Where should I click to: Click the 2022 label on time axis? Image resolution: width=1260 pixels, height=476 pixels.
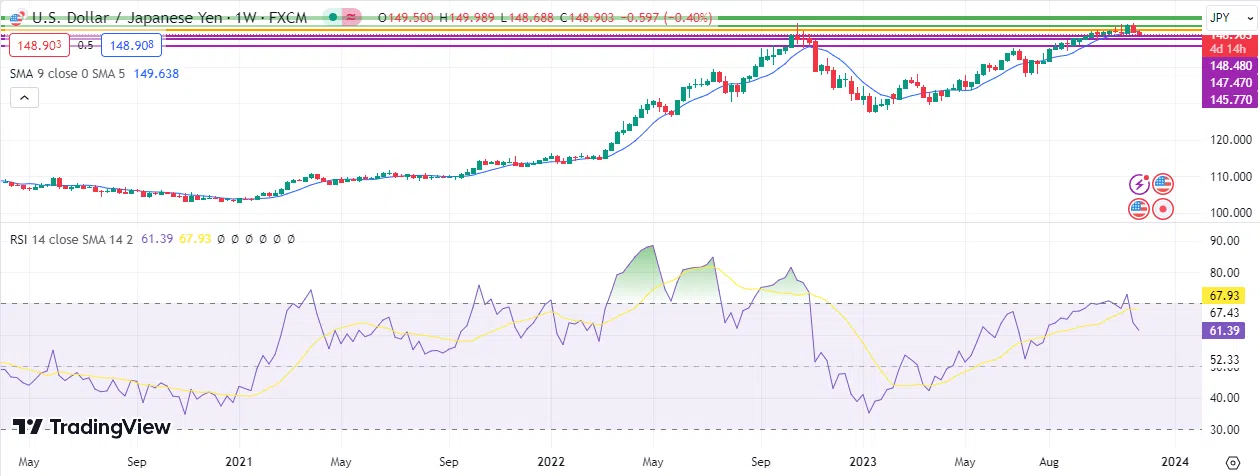[x=551, y=463]
